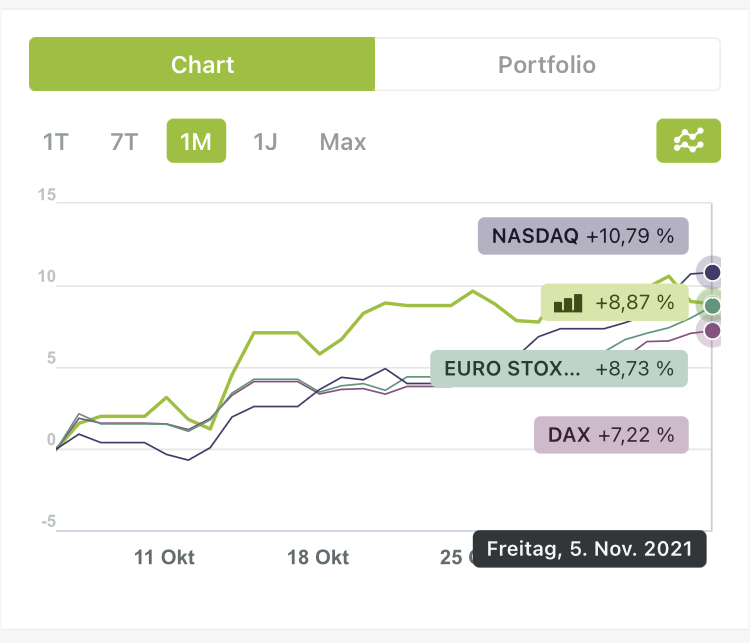Click the NASDAQ +10,79 % label
The width and height of the screenshot is (750, 643).
click(583, 237)
